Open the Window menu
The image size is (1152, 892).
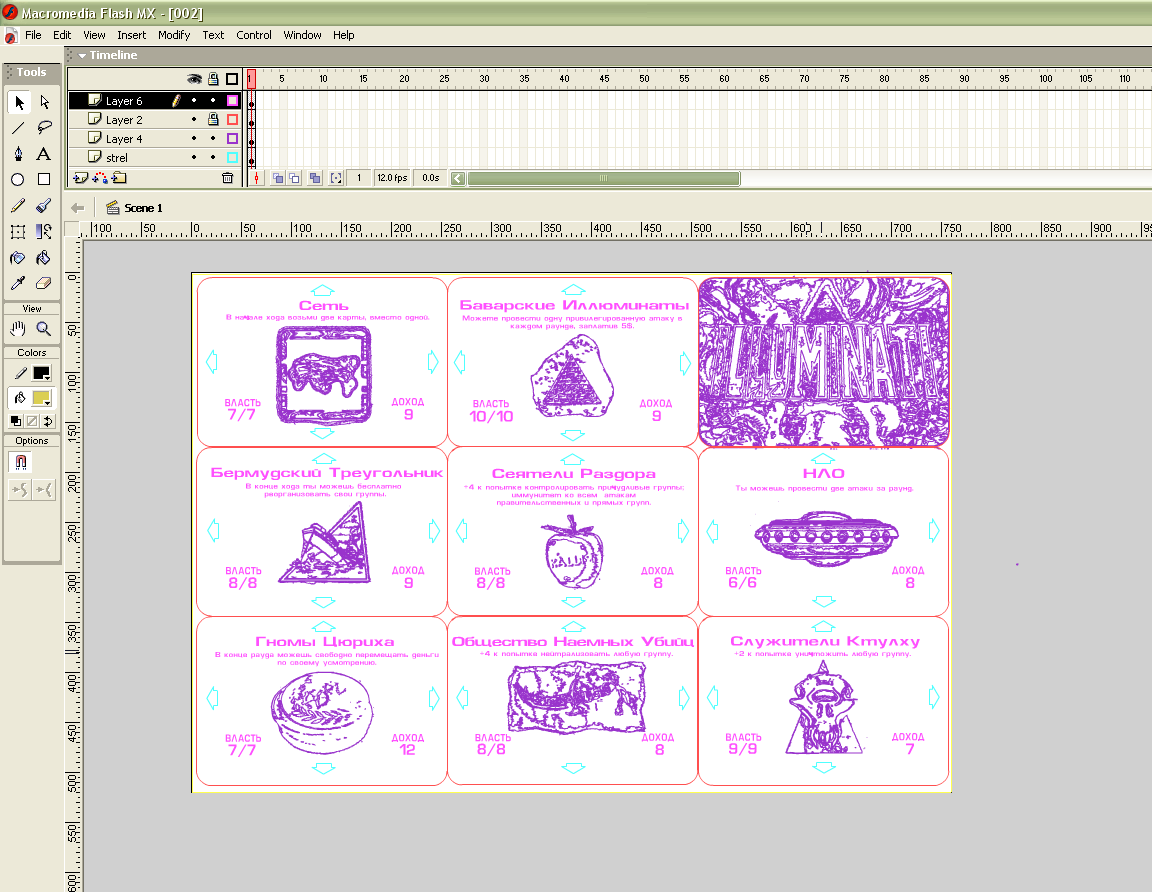(x=302, y=35)
